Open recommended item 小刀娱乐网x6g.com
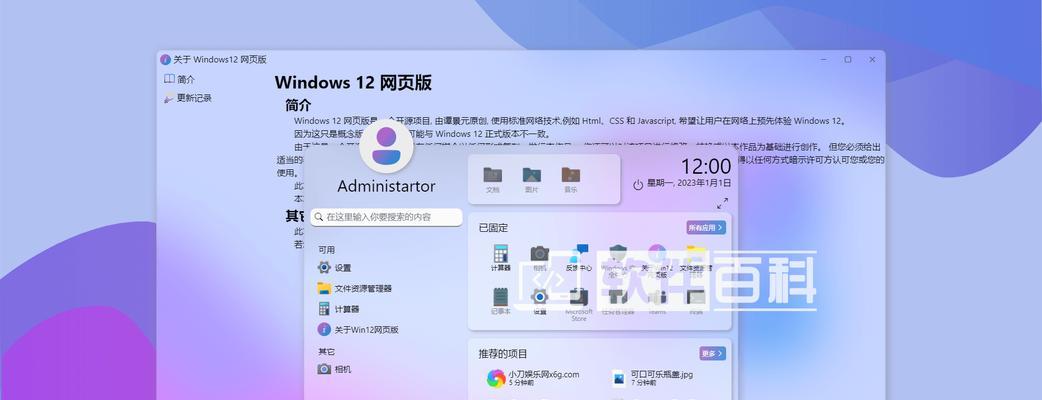 coord(533,378)
